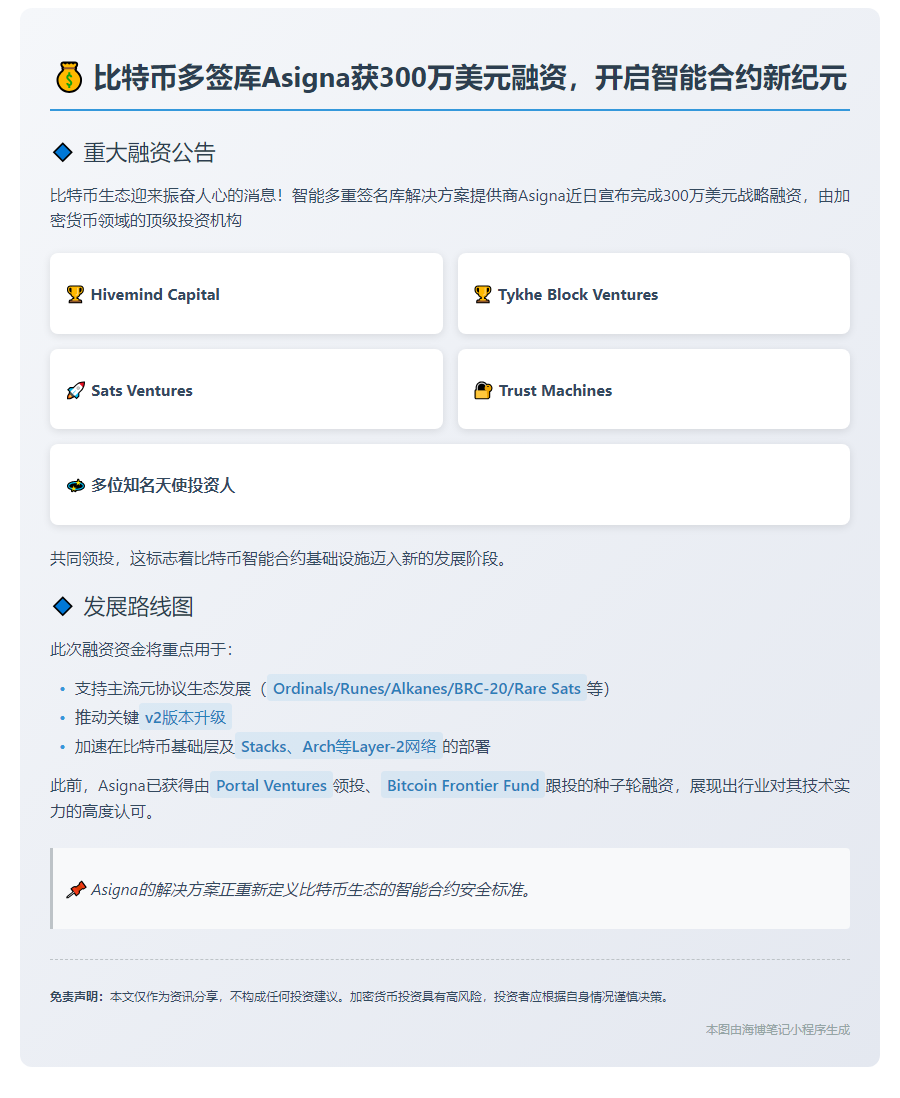Click the 免责声明 bold label

pyautogui.click(x=76, y=996)
